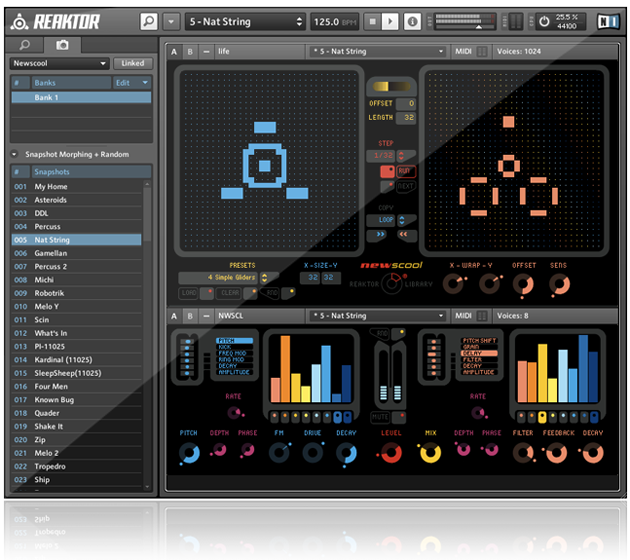Click the RND button in life presets
Viewport: 630px width, 560px height.
click(x=271, y=293)
